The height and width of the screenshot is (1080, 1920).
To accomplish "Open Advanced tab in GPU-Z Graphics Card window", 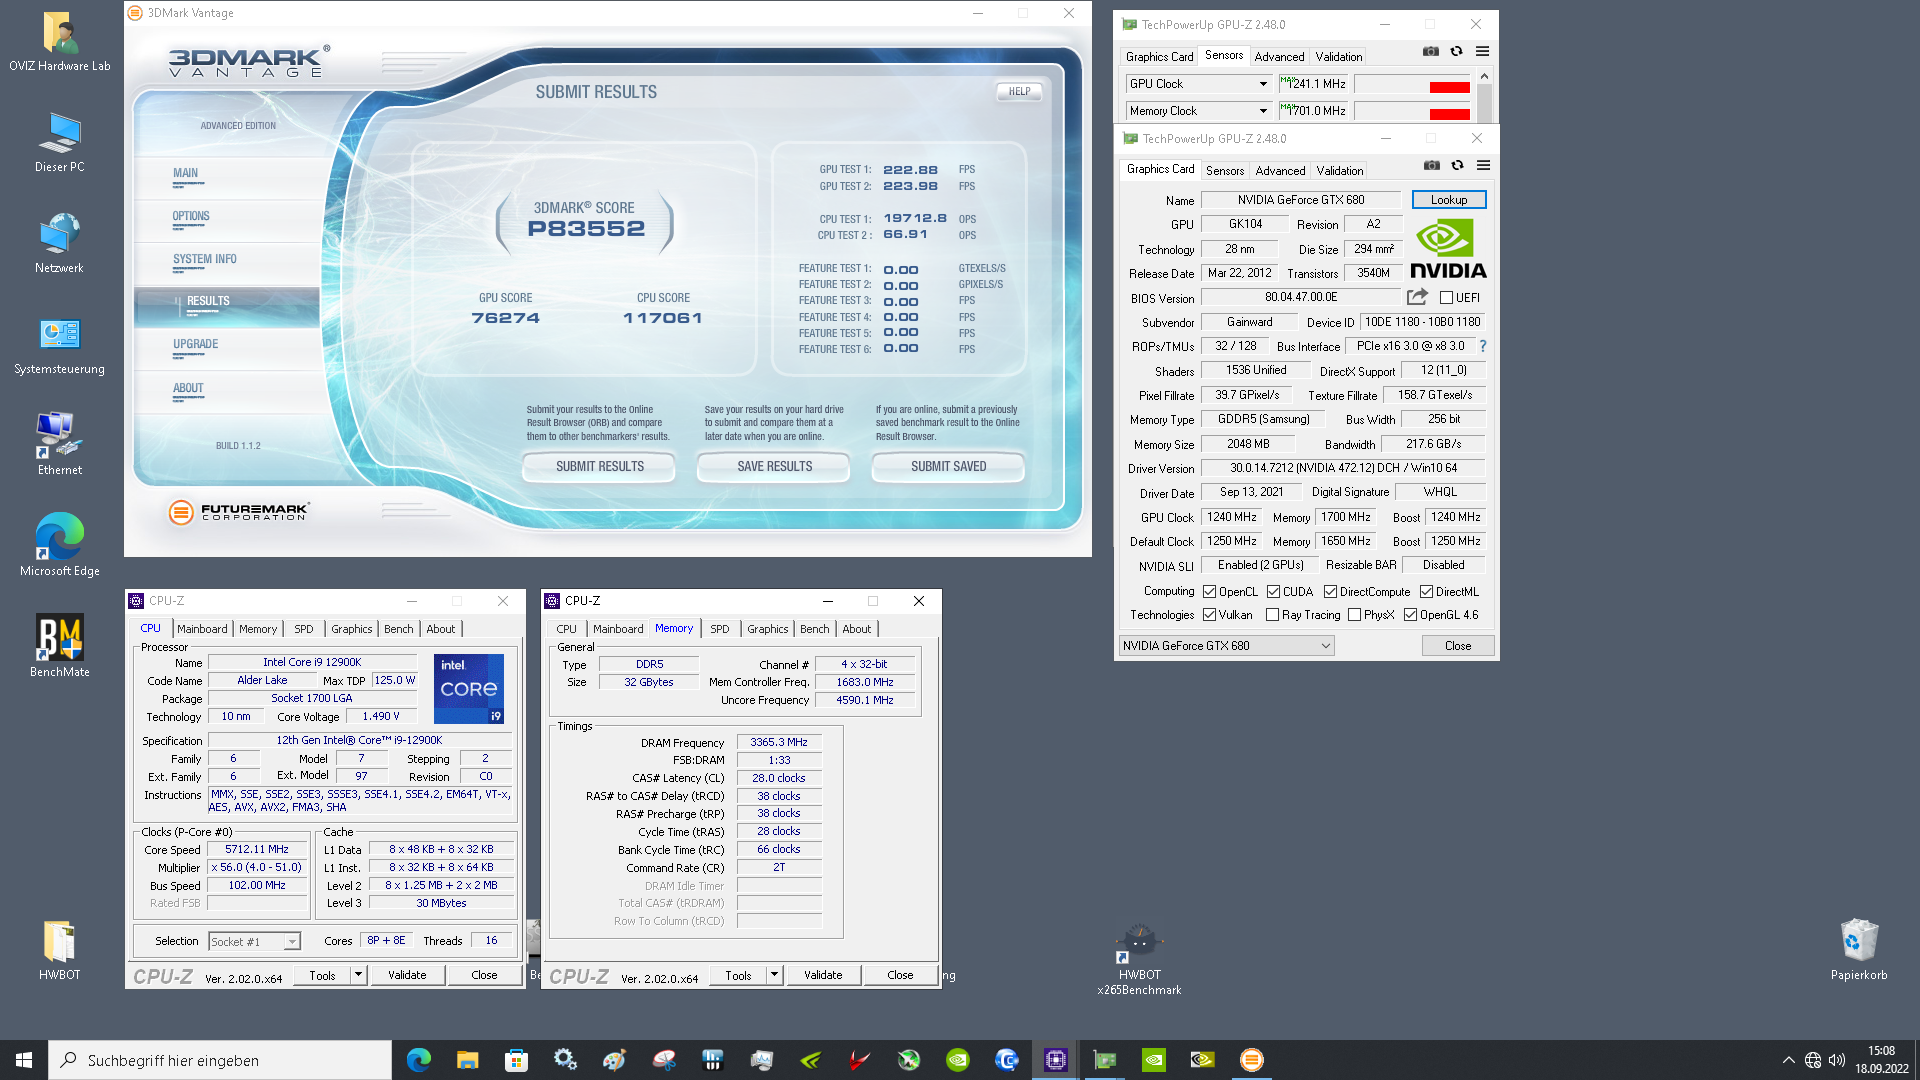I will [x=1280, y=171].
